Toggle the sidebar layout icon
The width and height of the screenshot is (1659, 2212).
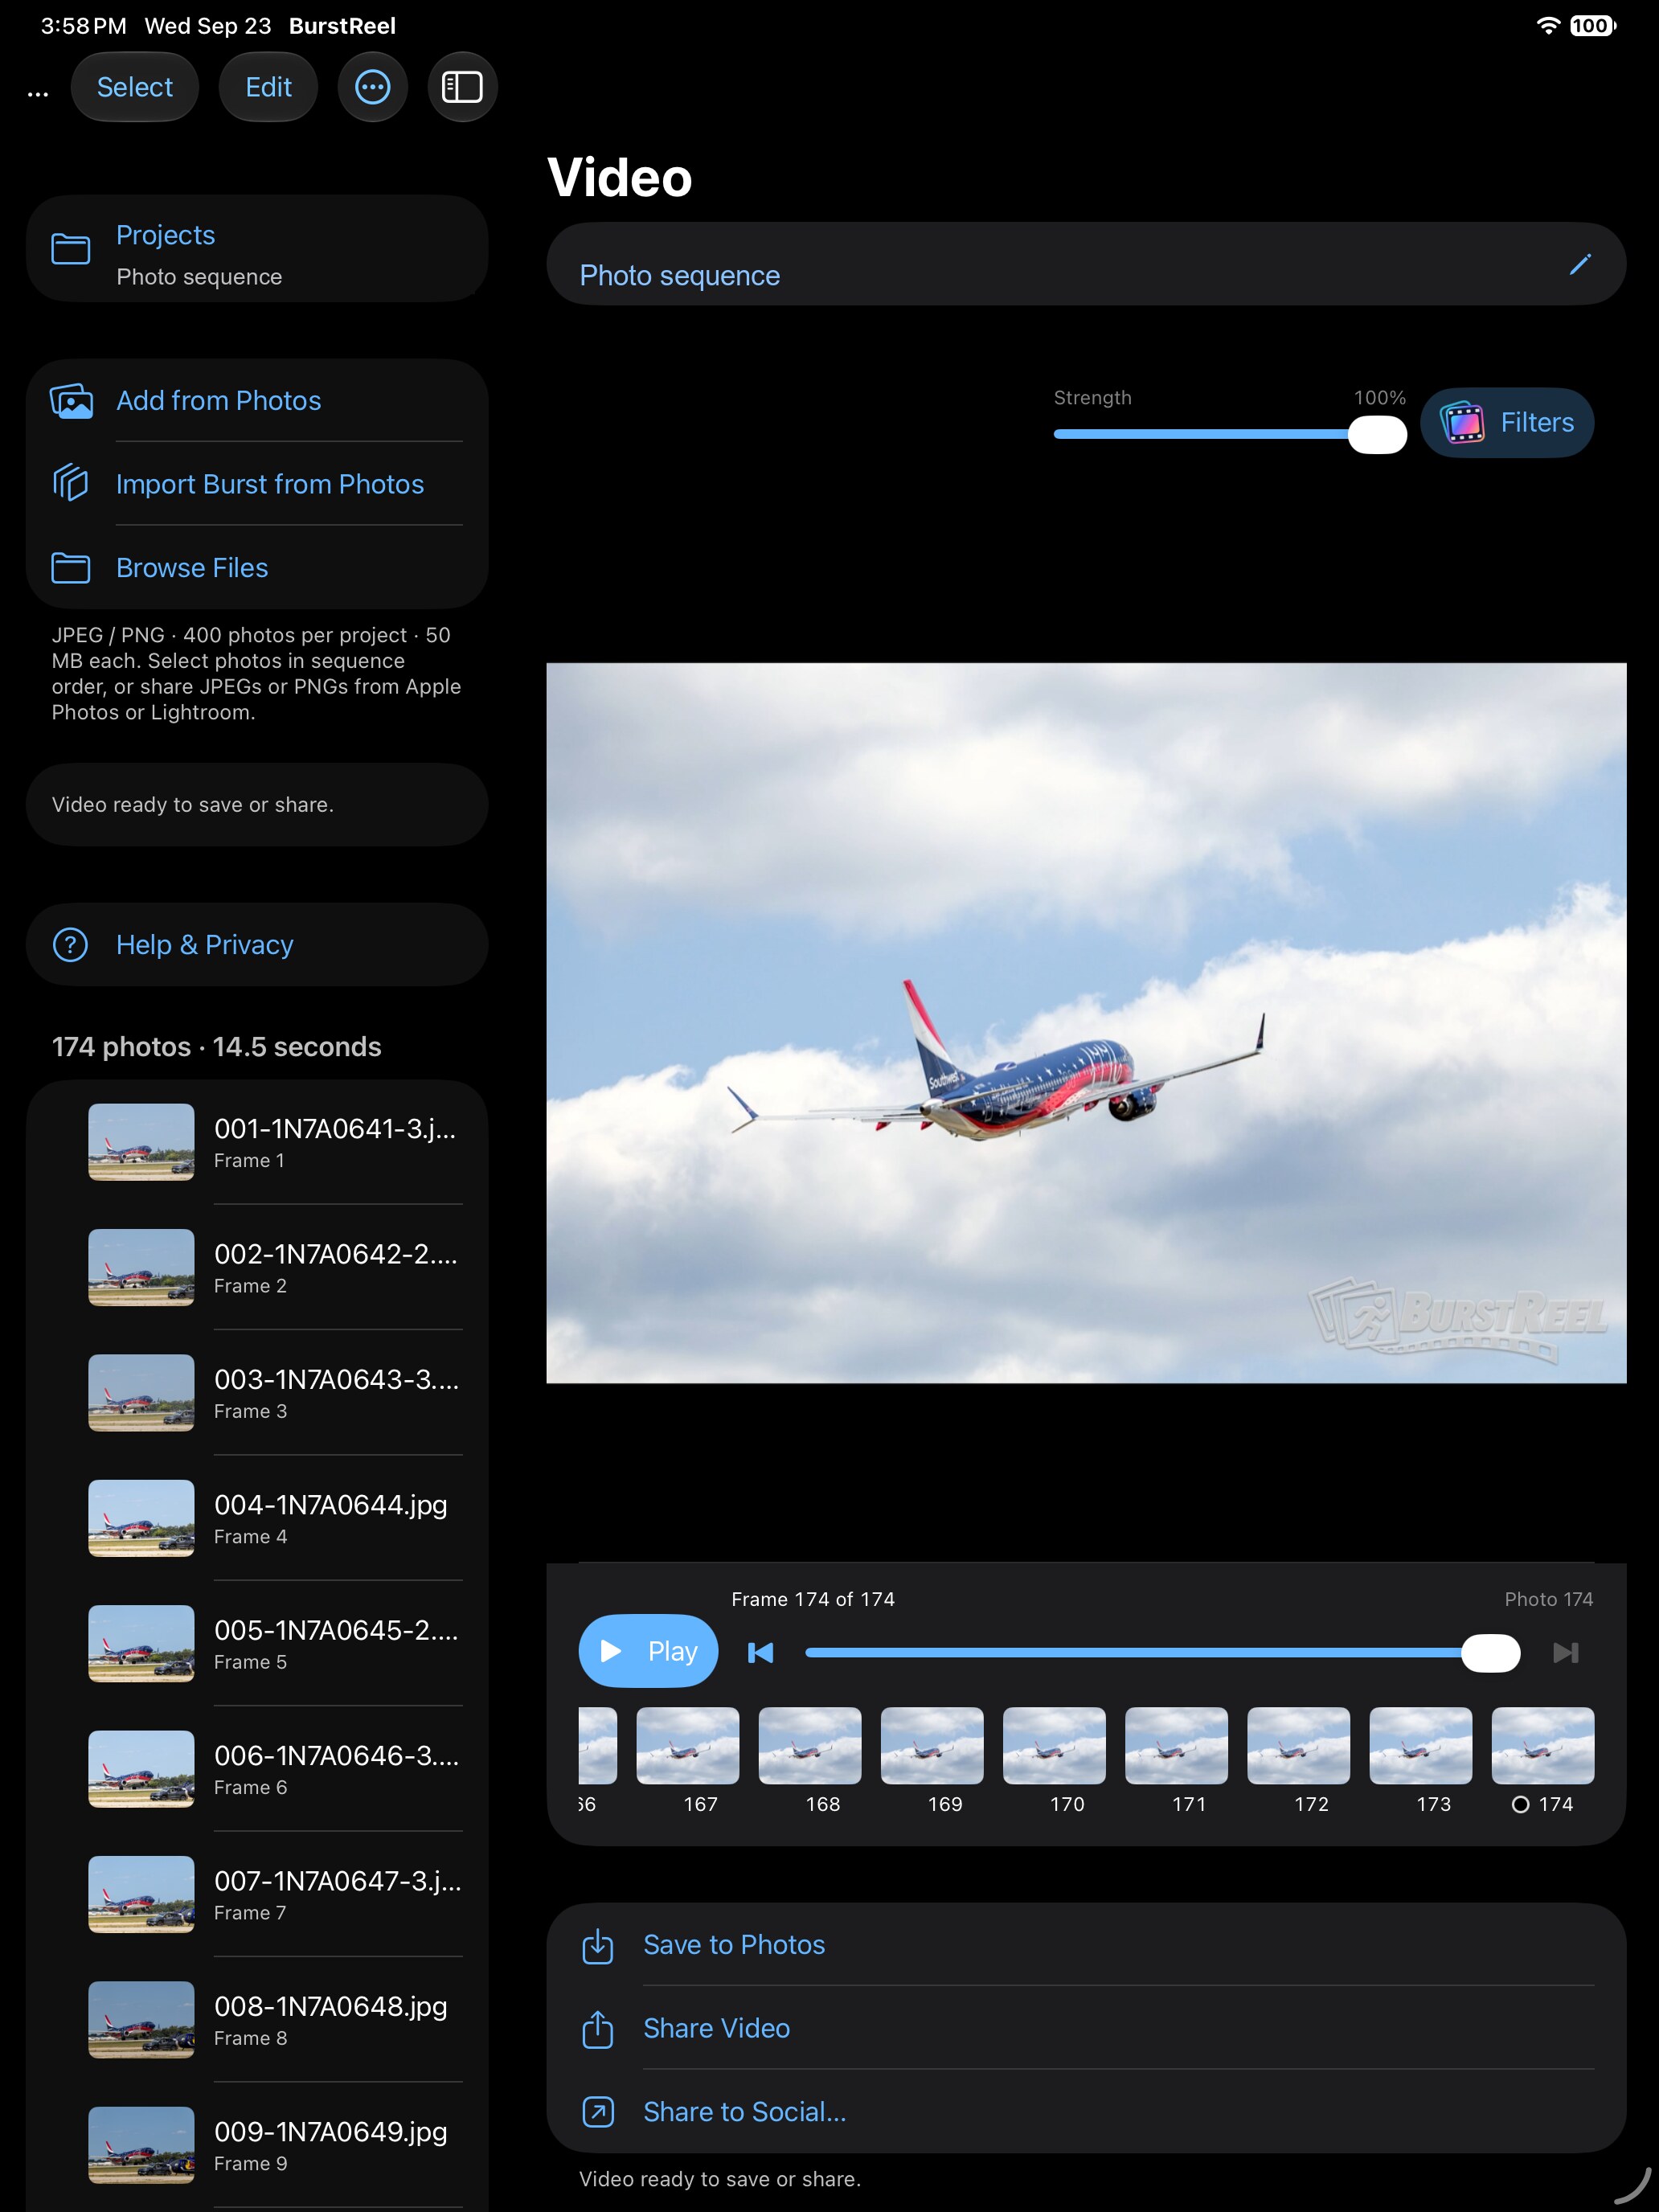tap(462, 87)
